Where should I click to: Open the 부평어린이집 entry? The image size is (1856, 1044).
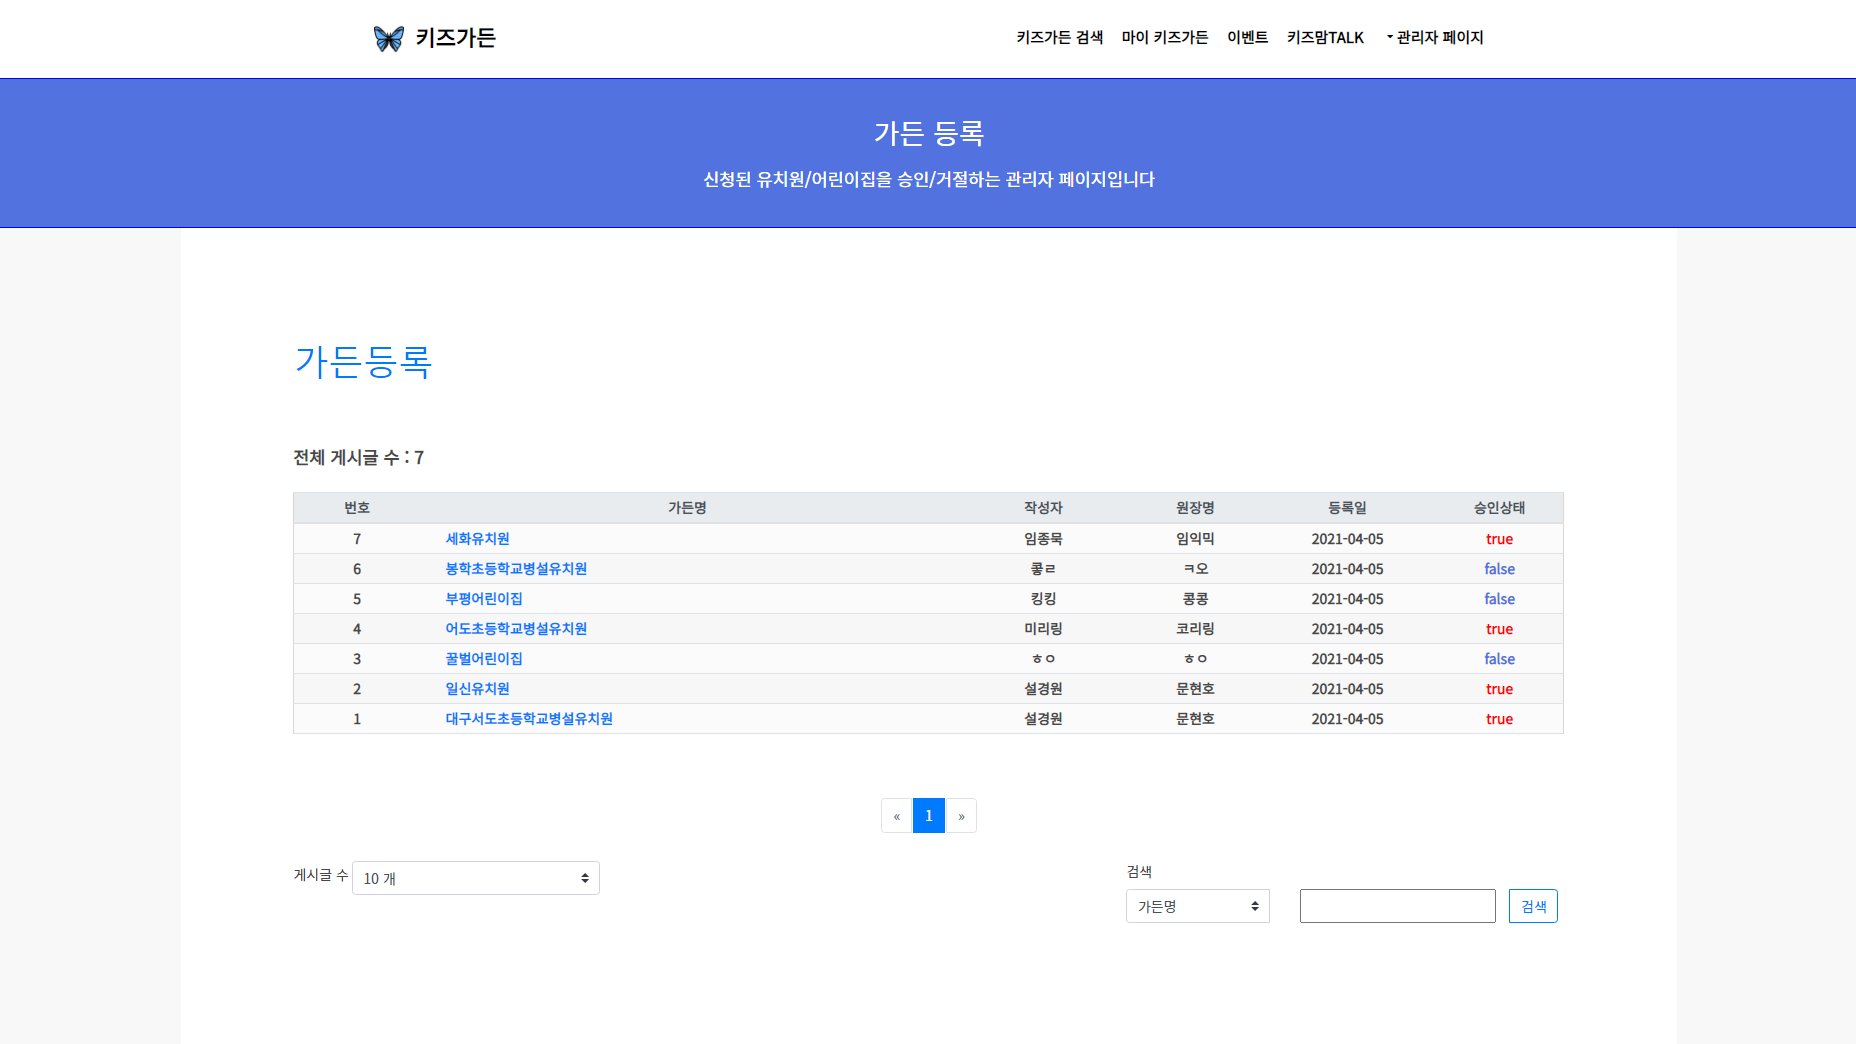[x=484, y=599]
